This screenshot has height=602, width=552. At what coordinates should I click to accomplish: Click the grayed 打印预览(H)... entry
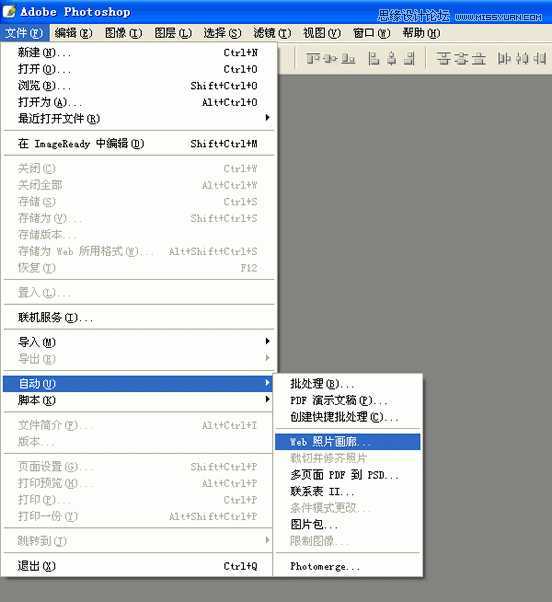(x=137, y=483)
